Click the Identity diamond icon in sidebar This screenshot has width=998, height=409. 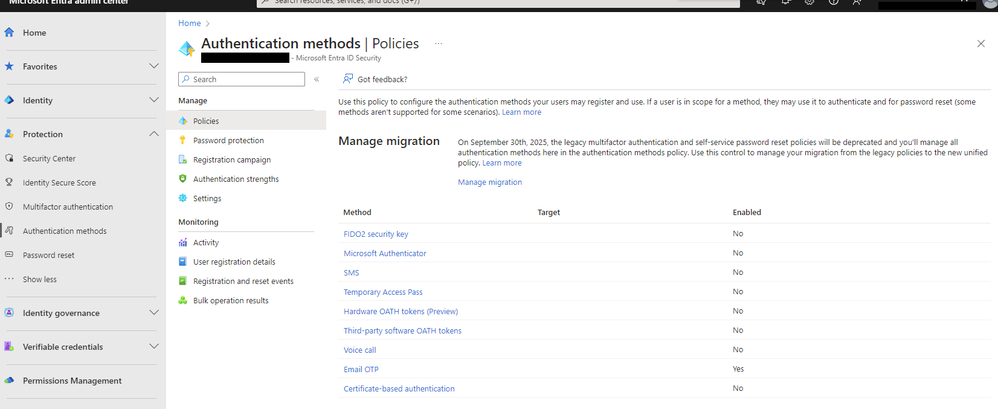click(x=9, y=100)
